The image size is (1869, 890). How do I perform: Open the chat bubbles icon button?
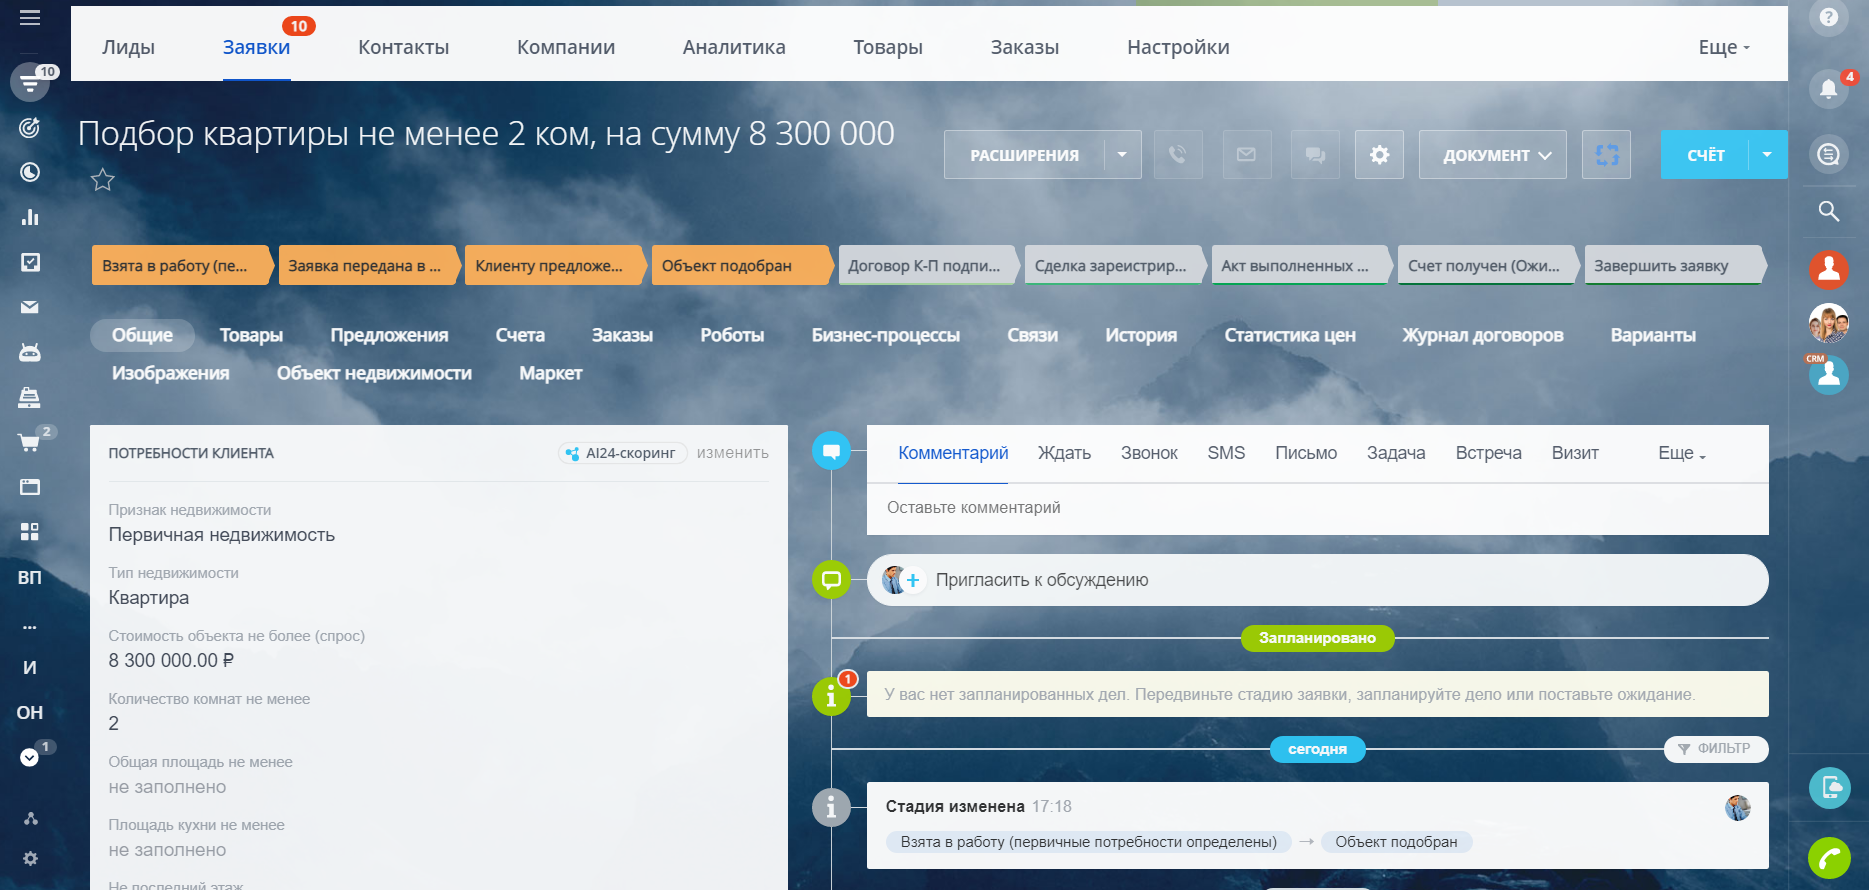point(1315,155)
